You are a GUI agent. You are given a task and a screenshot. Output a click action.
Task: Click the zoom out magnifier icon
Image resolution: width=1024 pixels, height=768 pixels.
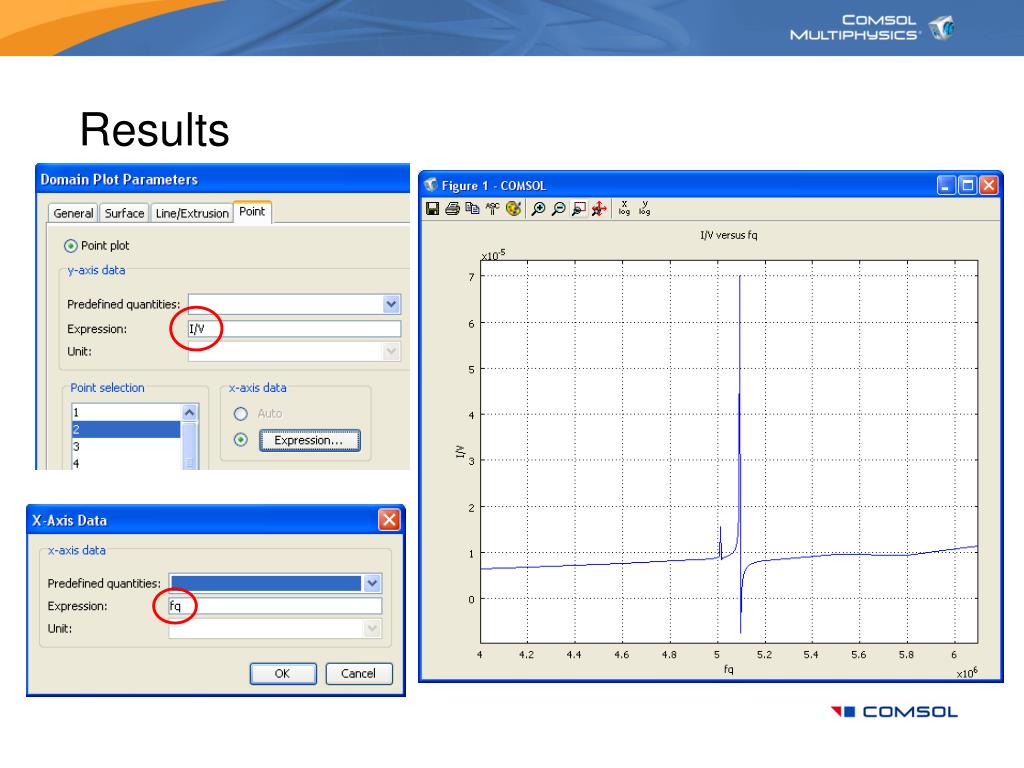point(559,208)
